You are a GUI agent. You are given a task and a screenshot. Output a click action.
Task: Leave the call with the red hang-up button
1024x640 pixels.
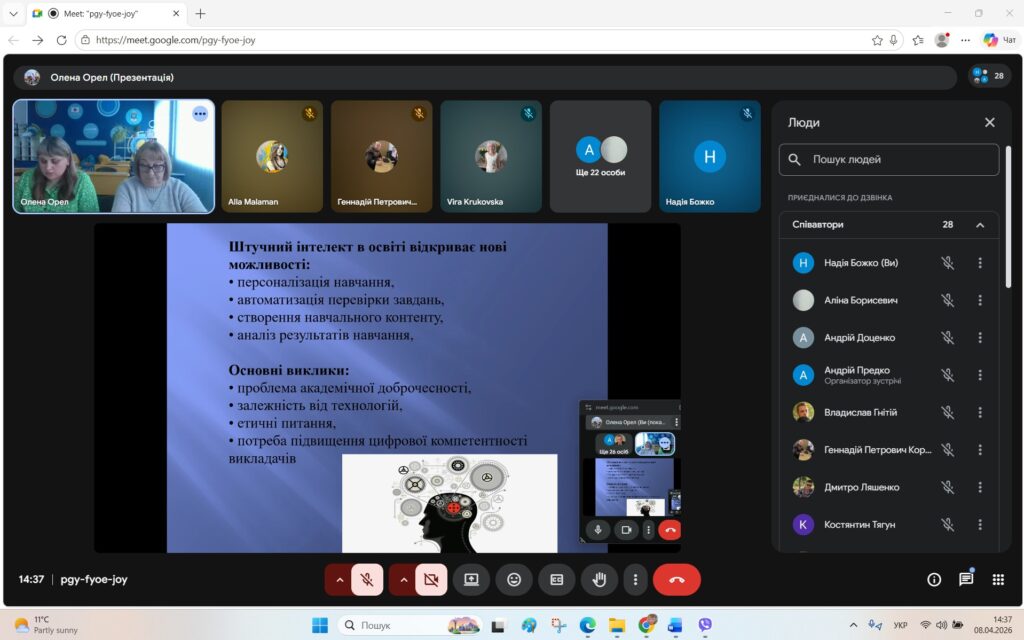(677, 579)
